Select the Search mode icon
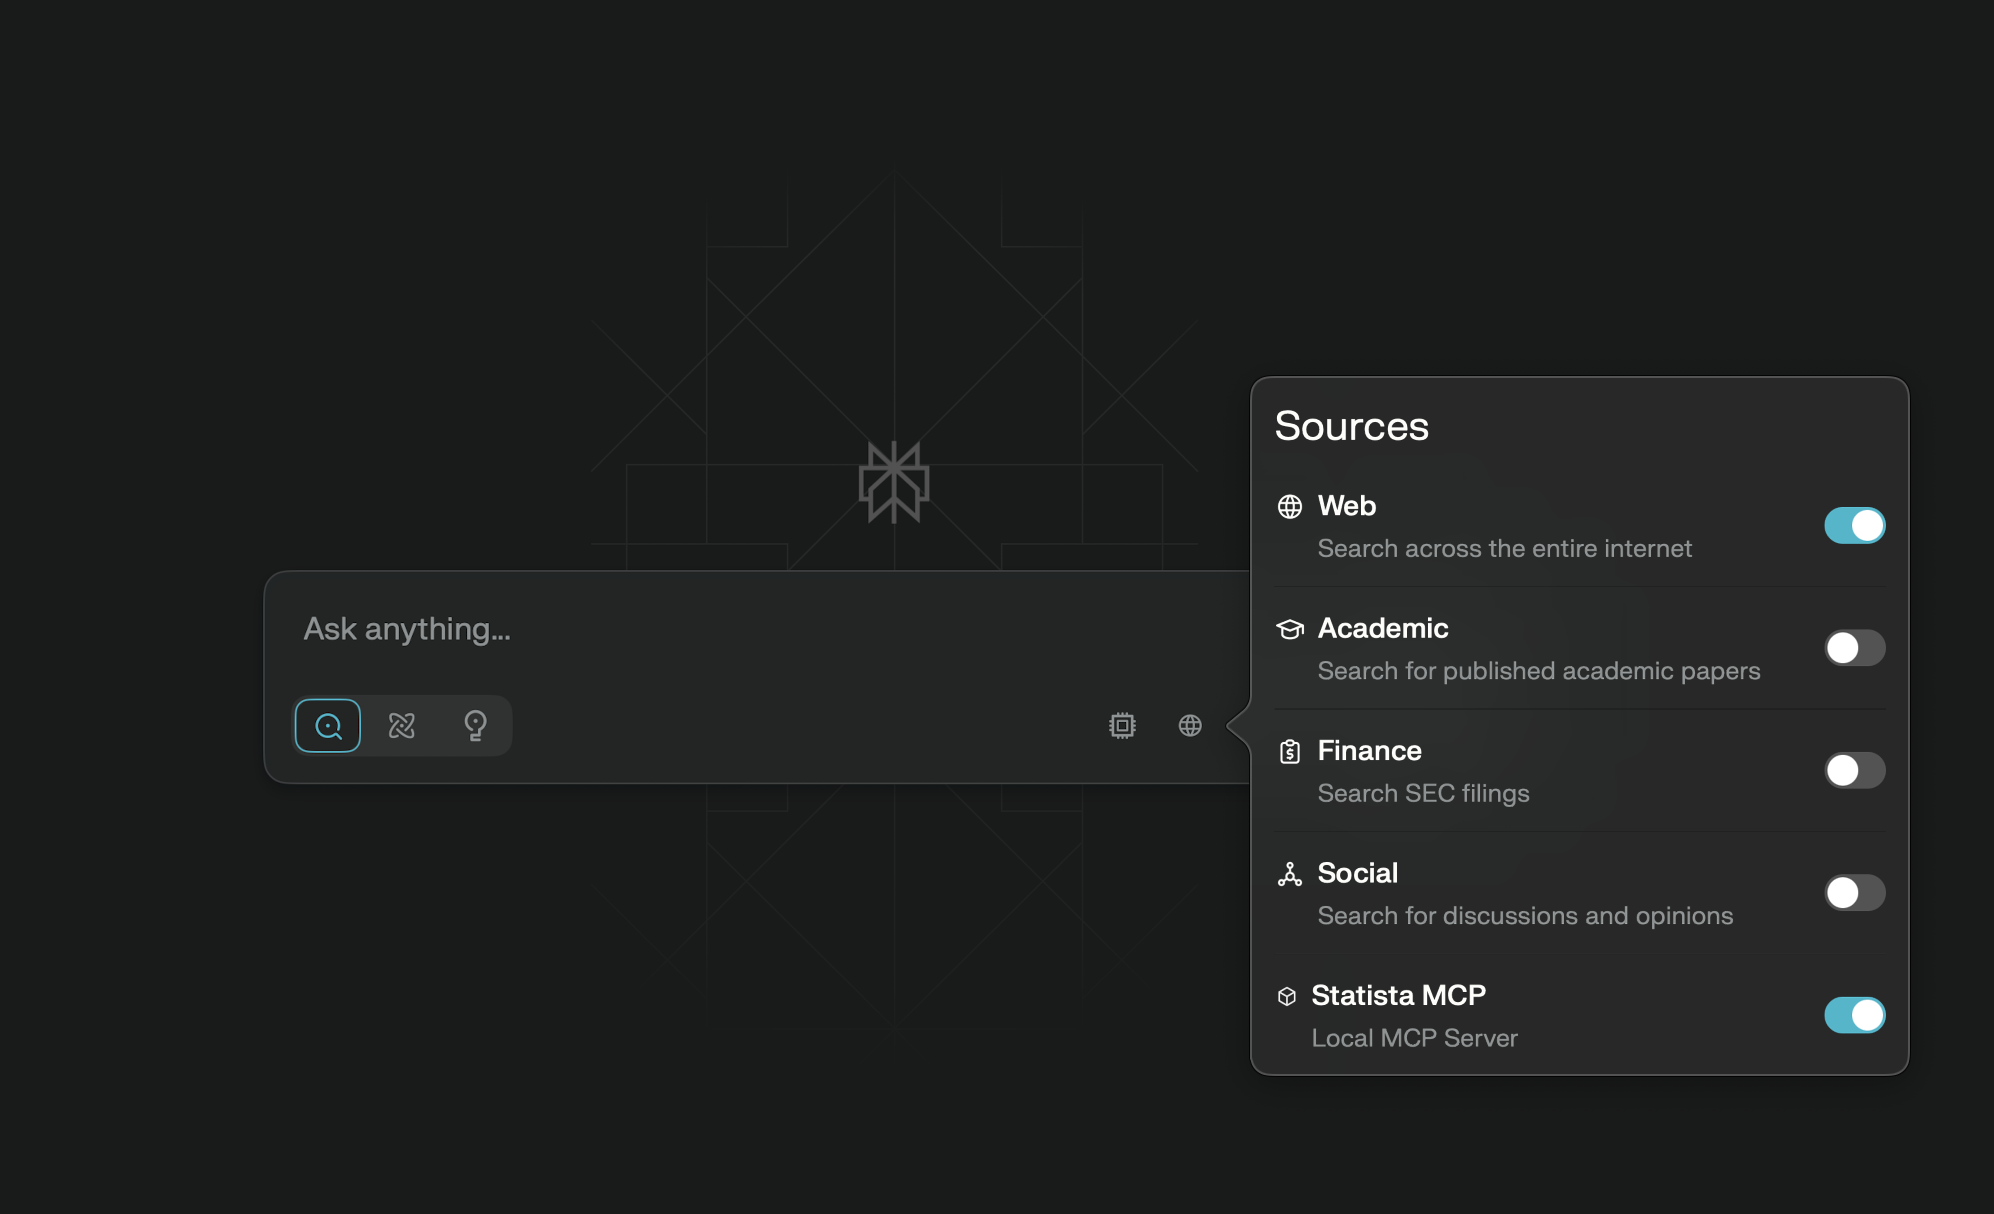The width and height of the screenshot is (1994, 1214). [x=328, y=726]
